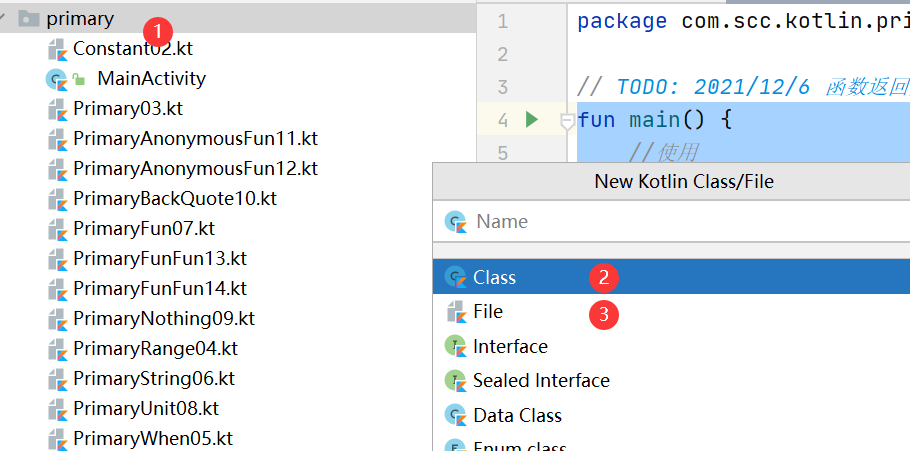The height and width of the screenshot is (451, 910).
Task: Click the green lock icon beside MainActivity
Action: pyautogui.click(x=78, y=79)
